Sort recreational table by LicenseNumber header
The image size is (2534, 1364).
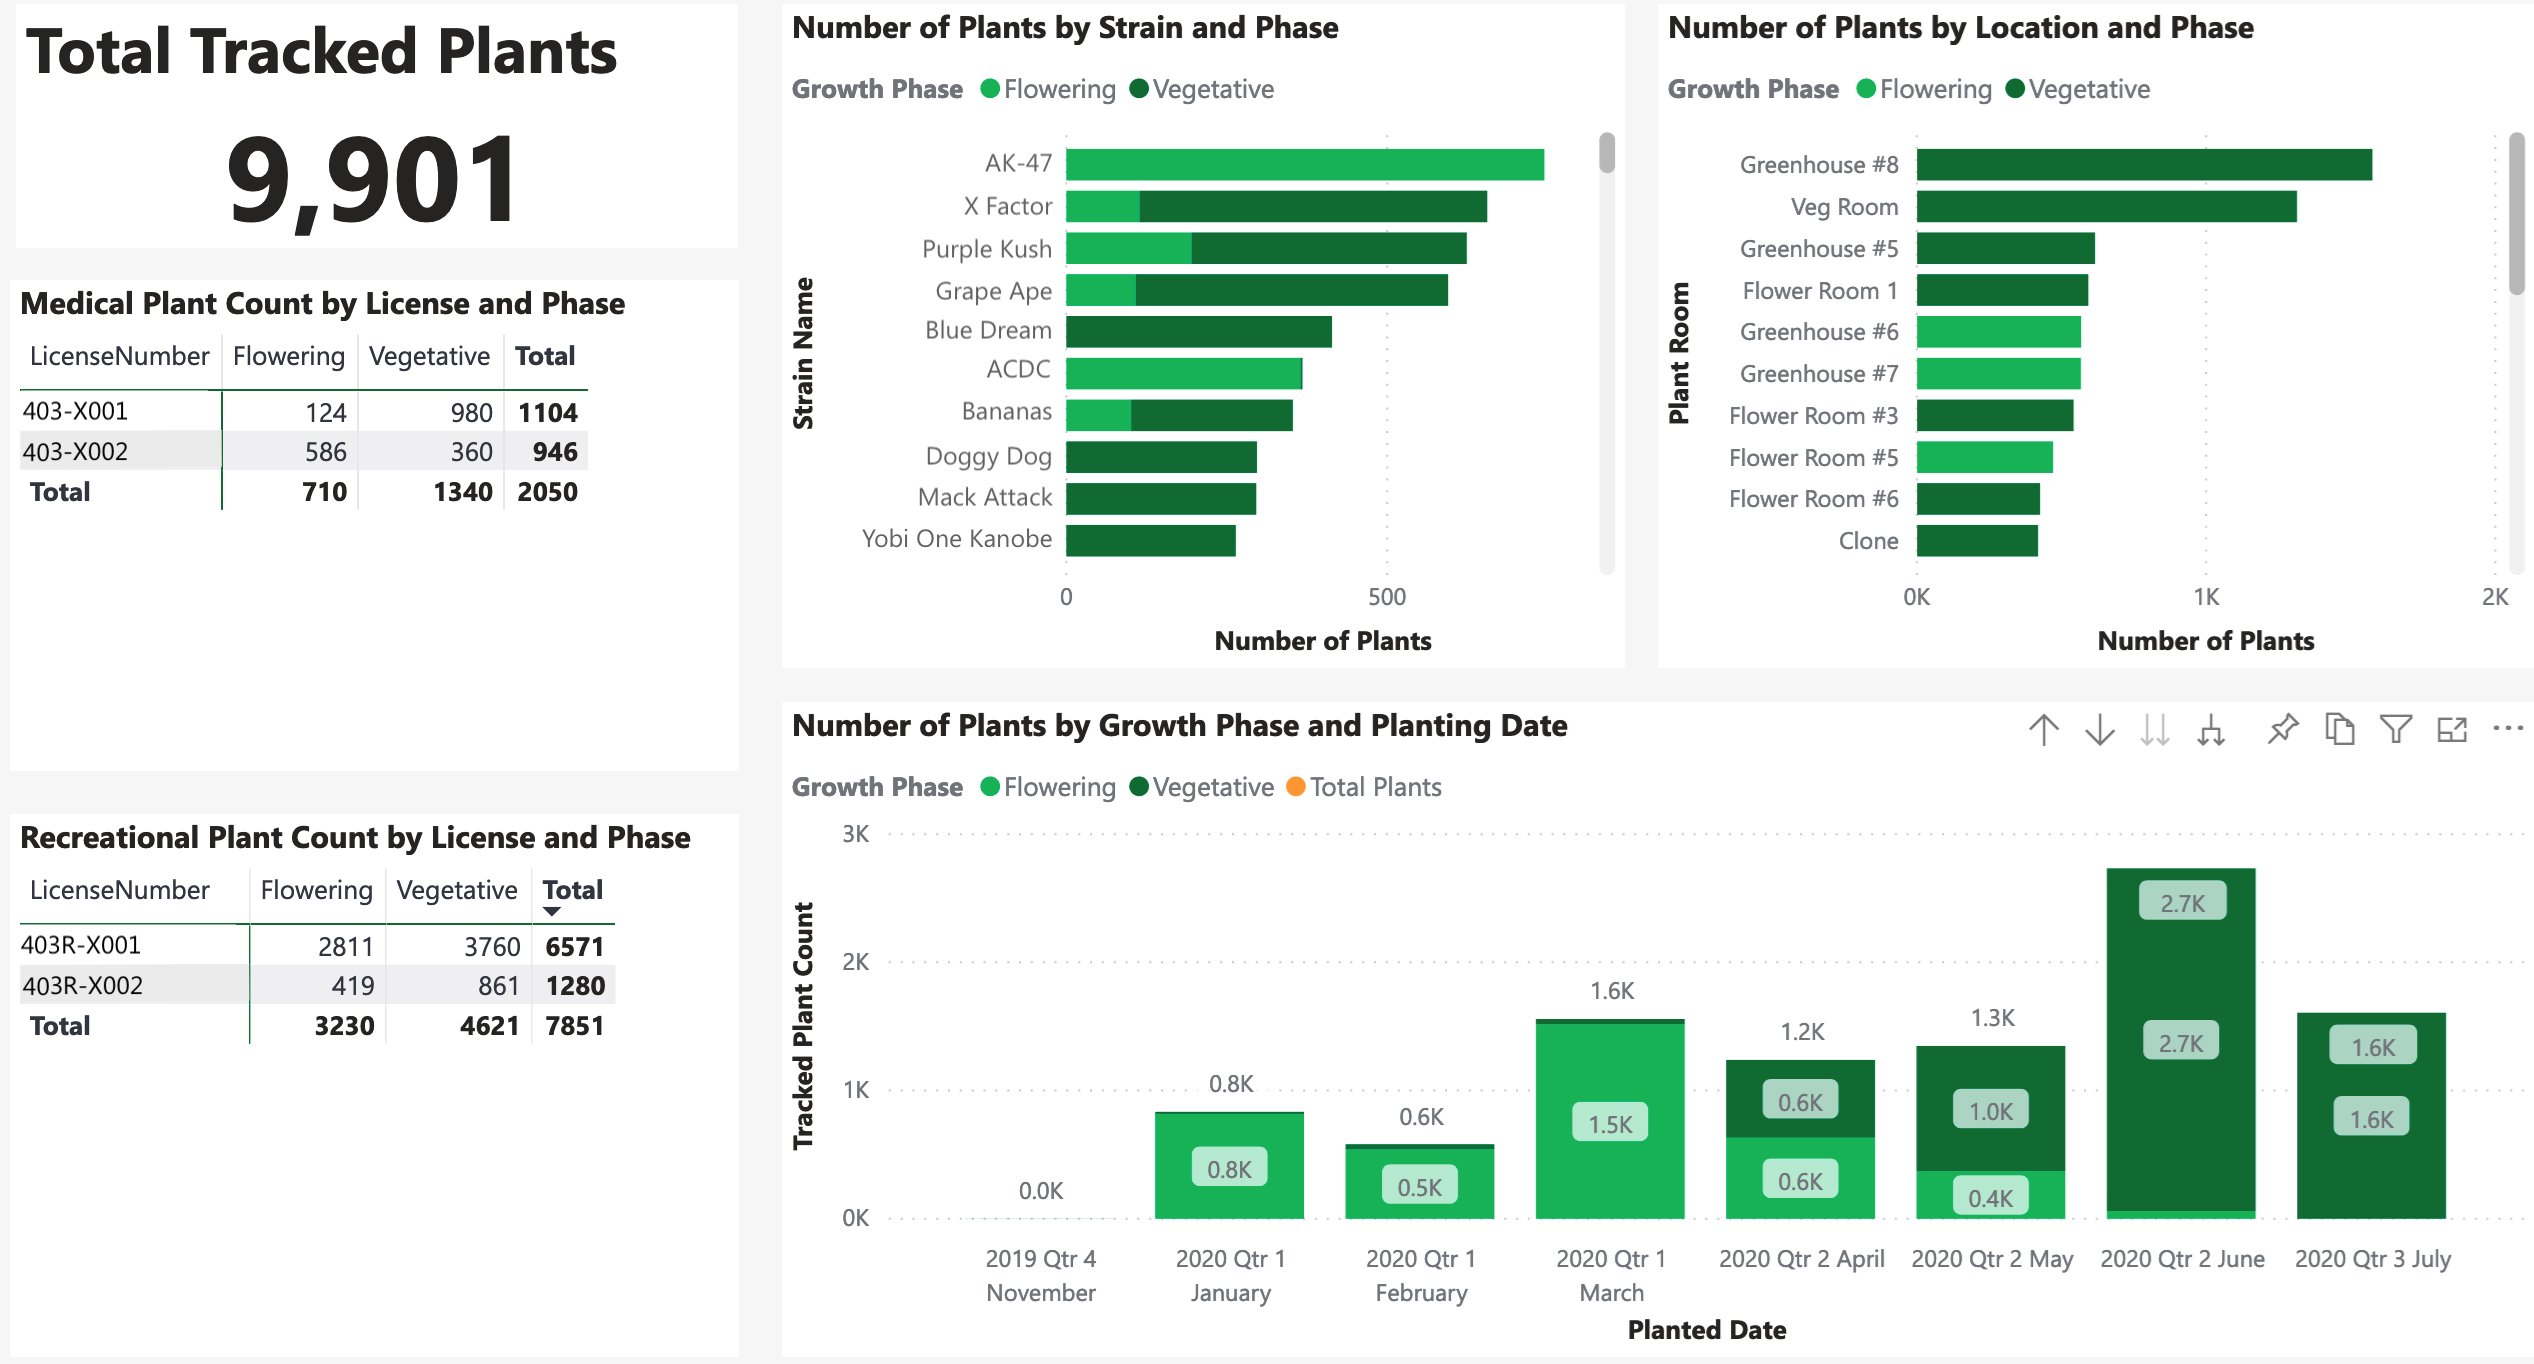click(120, 890)
